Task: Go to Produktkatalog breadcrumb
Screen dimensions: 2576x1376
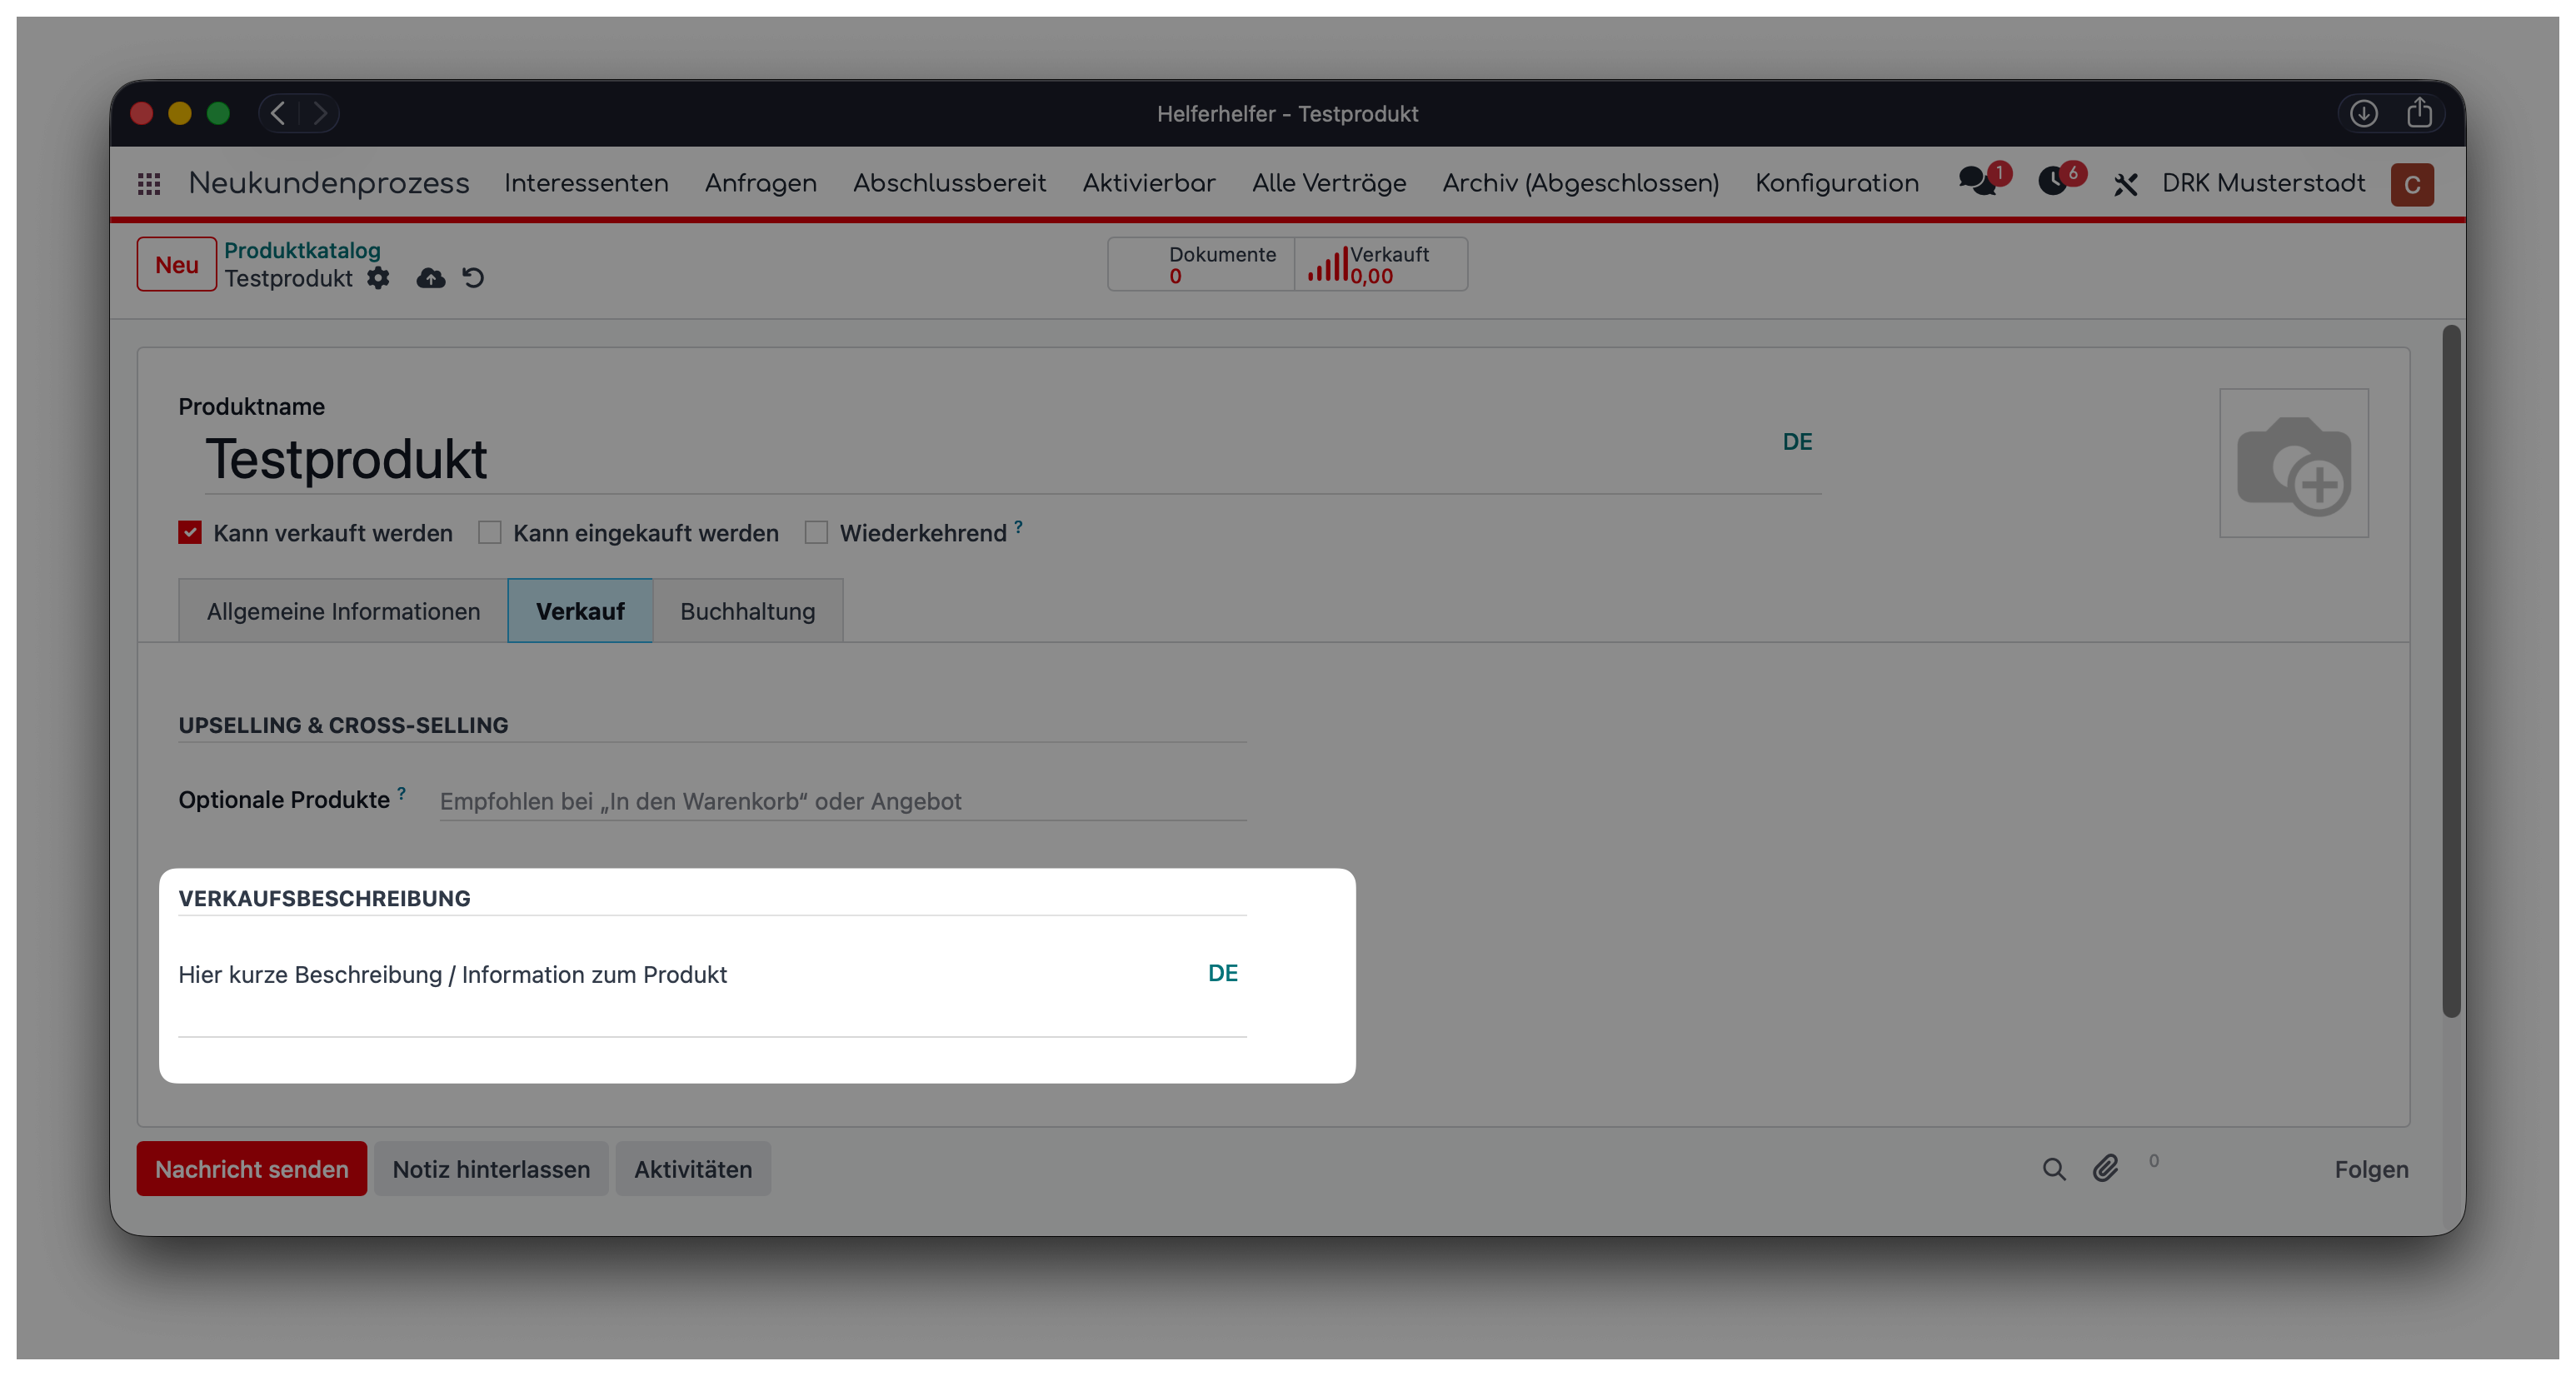Action: click(302, 250)
